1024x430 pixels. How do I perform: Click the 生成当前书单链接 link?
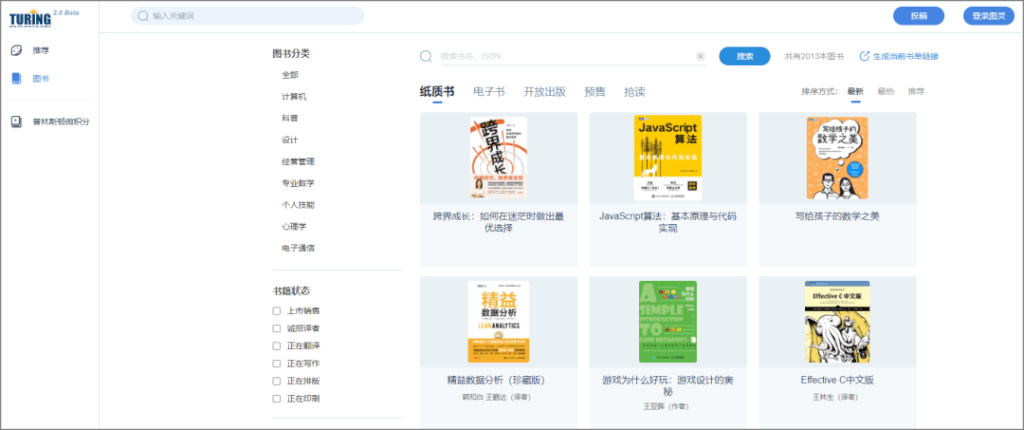point(906,56)
